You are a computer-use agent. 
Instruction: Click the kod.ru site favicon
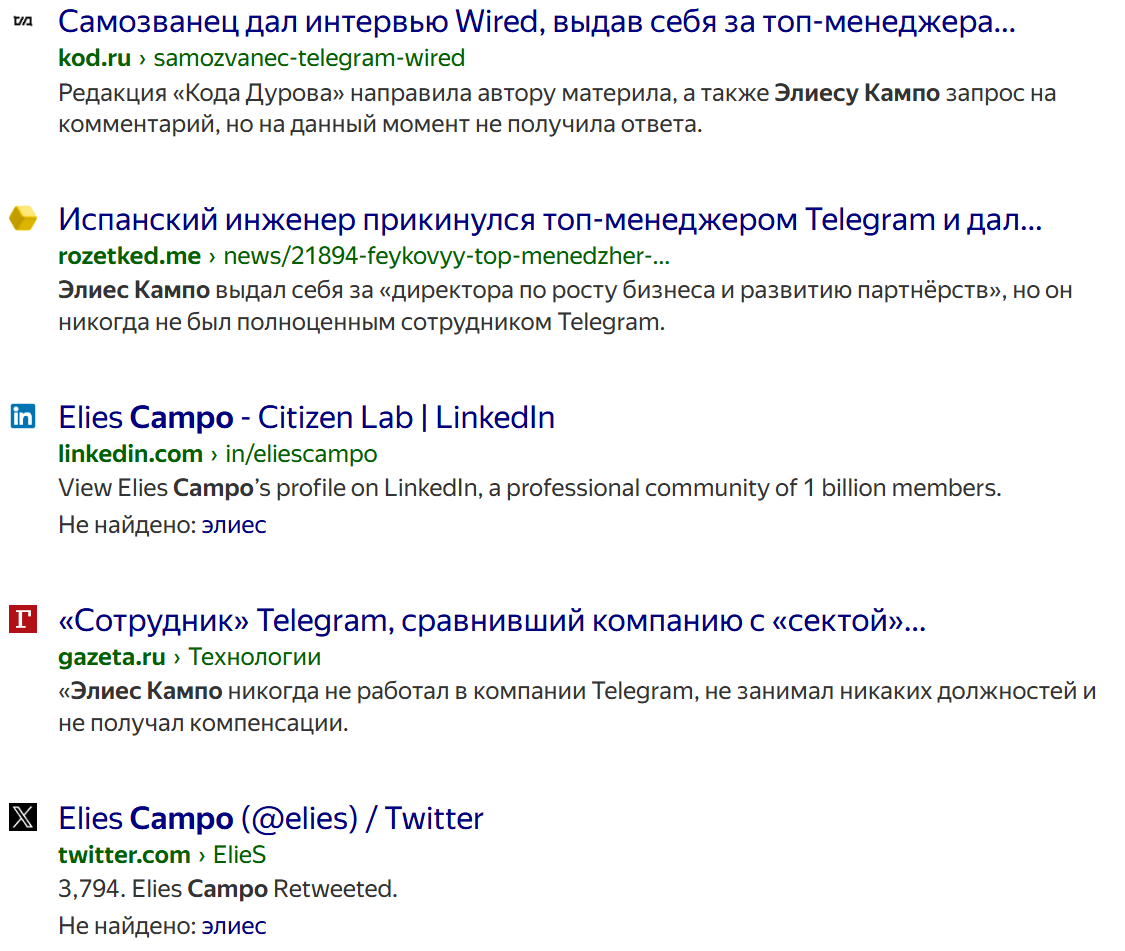(x=21, y=22)
